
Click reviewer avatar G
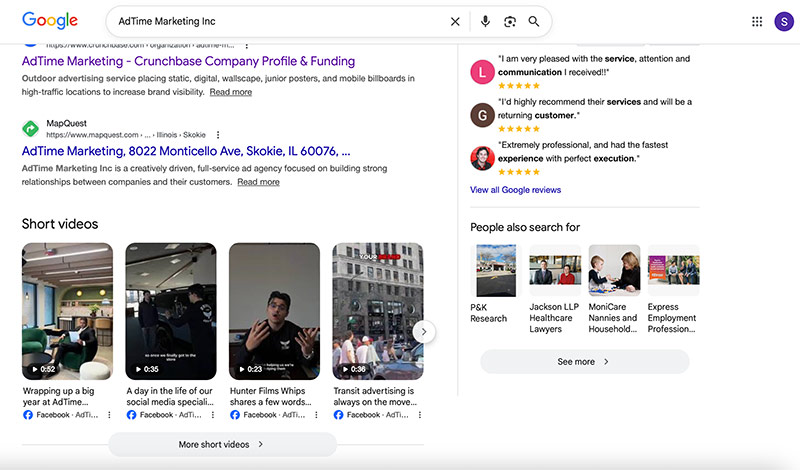pos(482,115)
